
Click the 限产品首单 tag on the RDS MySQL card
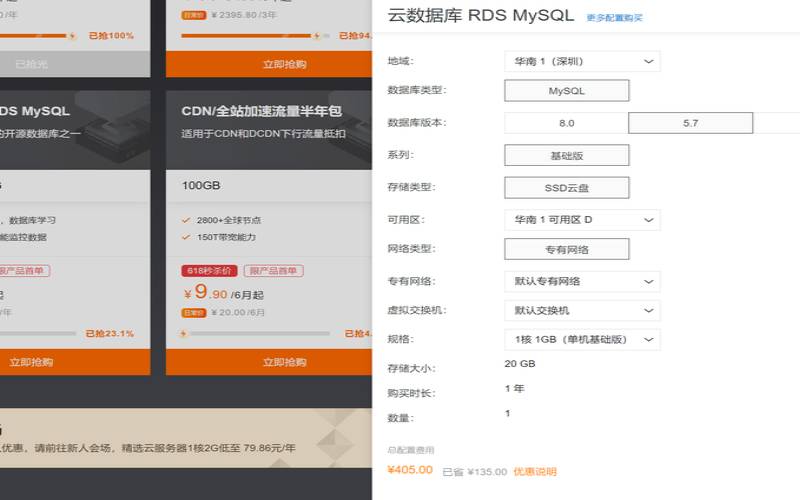[x=24, y=270]
